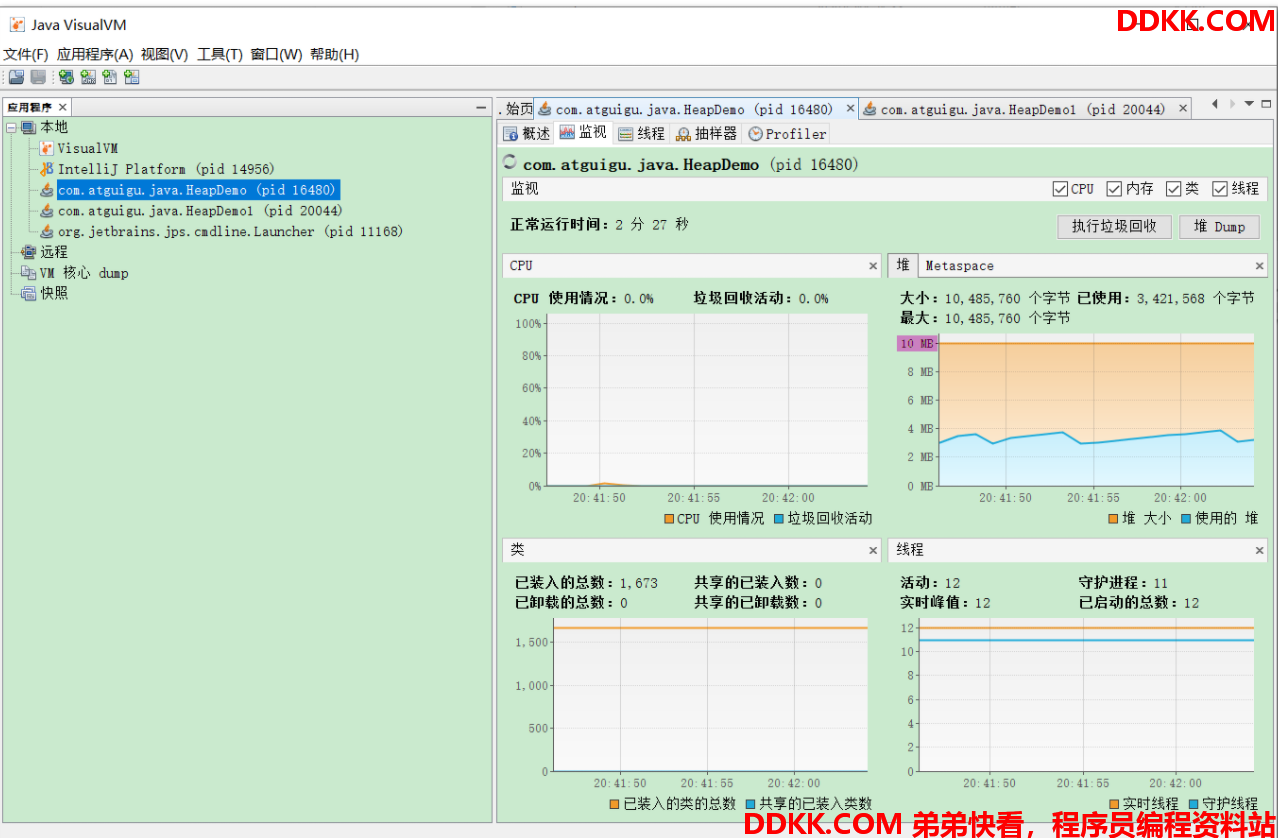Close the CPU chart panel
This screenshot has width=1278, height=838.
point(873,266)
